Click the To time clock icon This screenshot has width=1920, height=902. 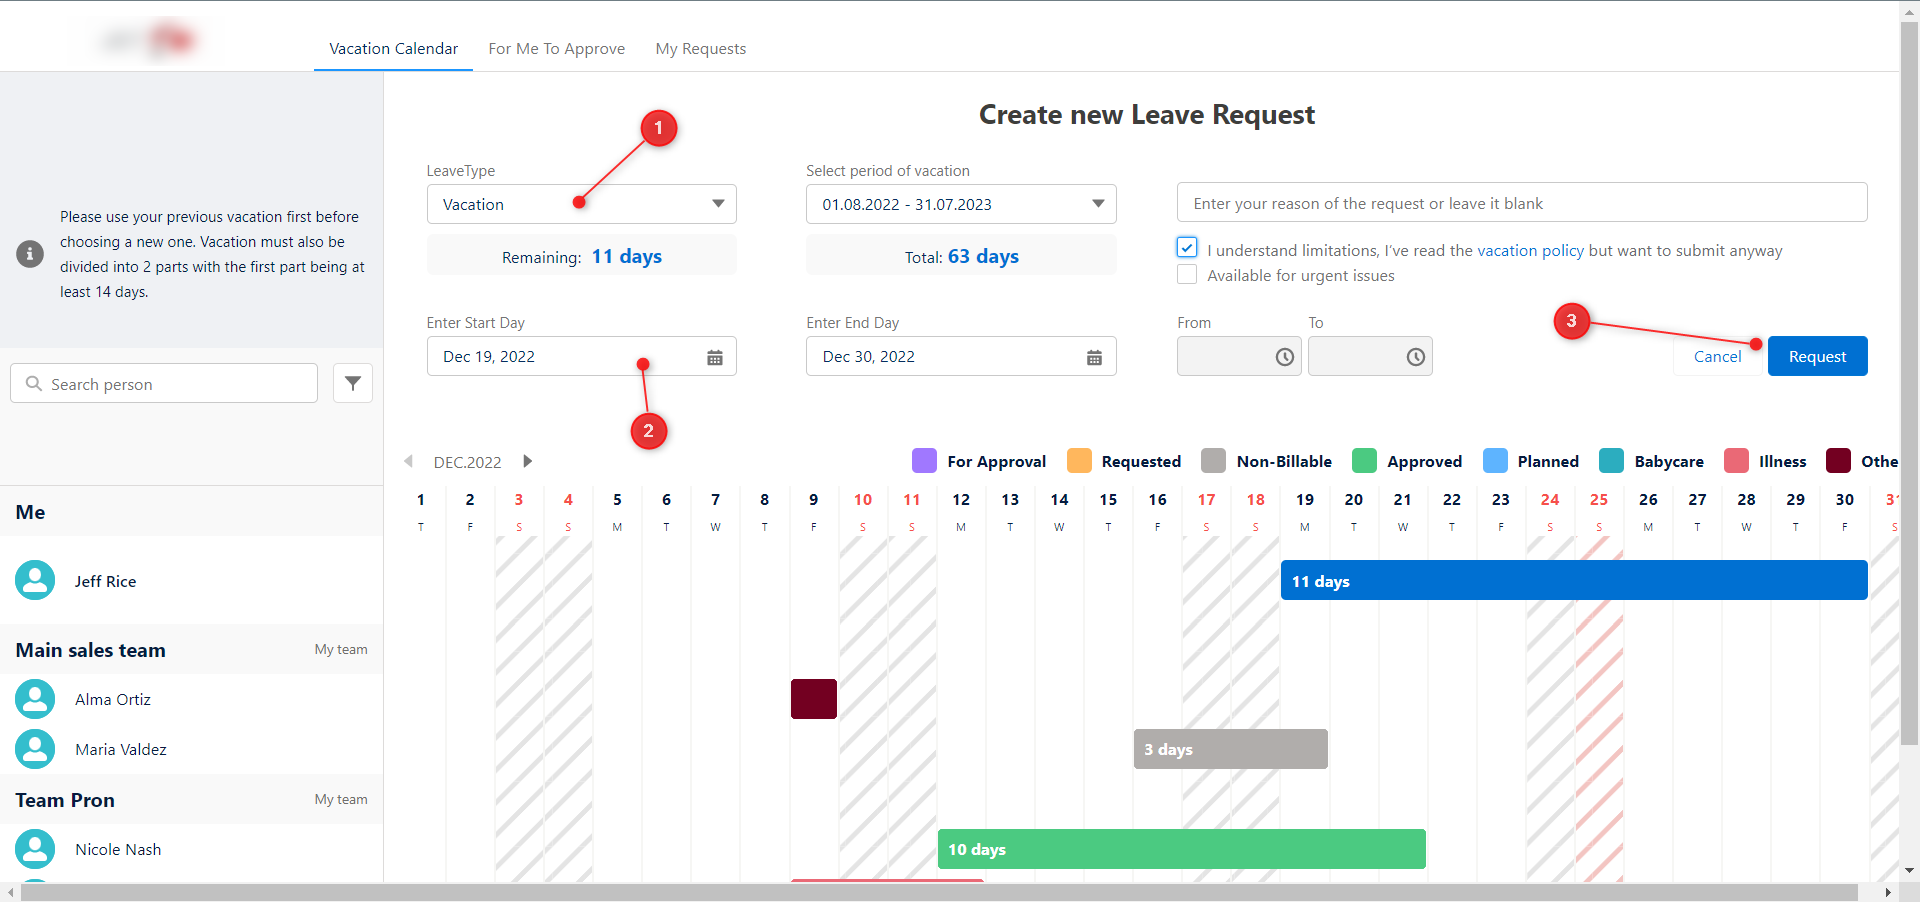[x=1416, y=357]
